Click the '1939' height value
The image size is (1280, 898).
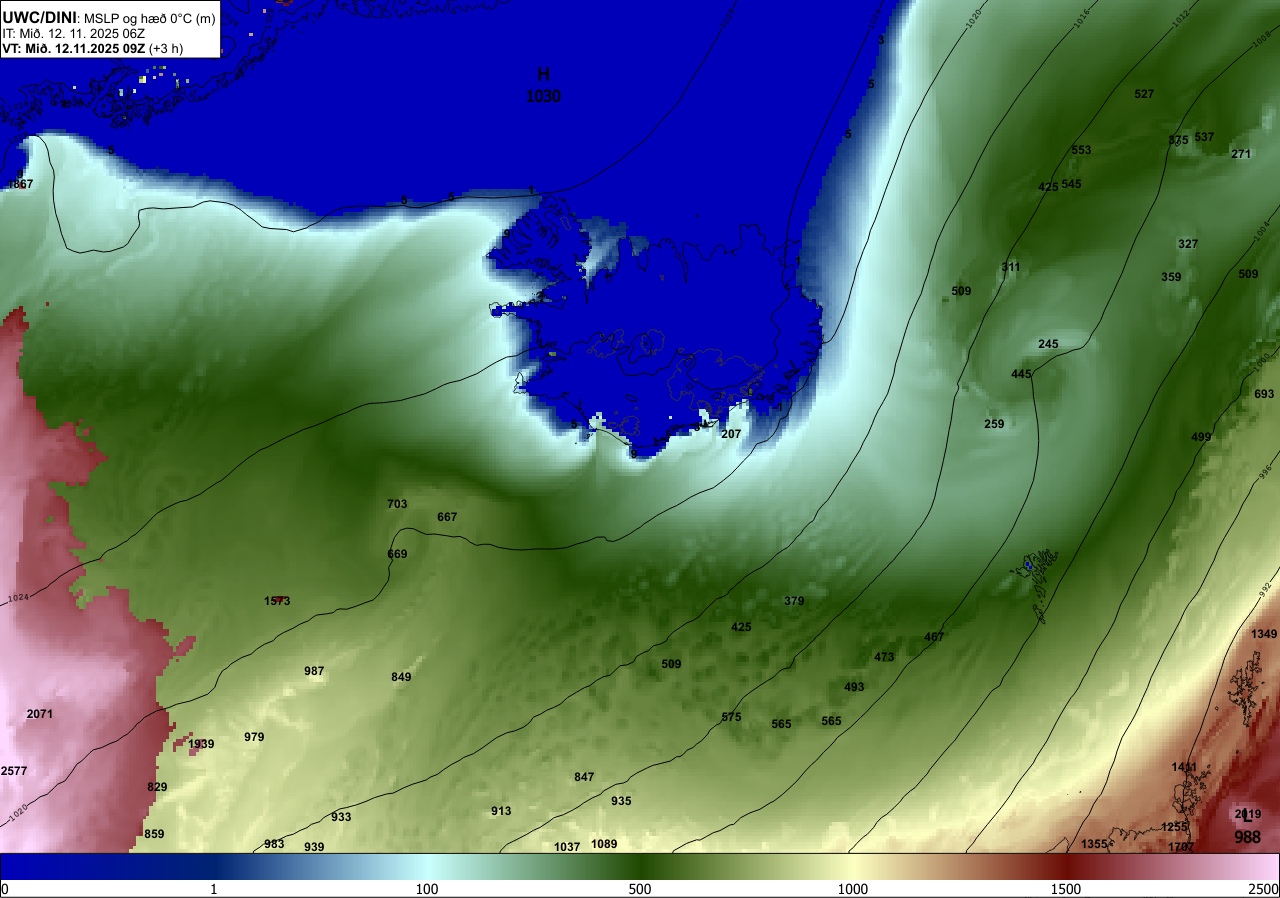[201, 744]
